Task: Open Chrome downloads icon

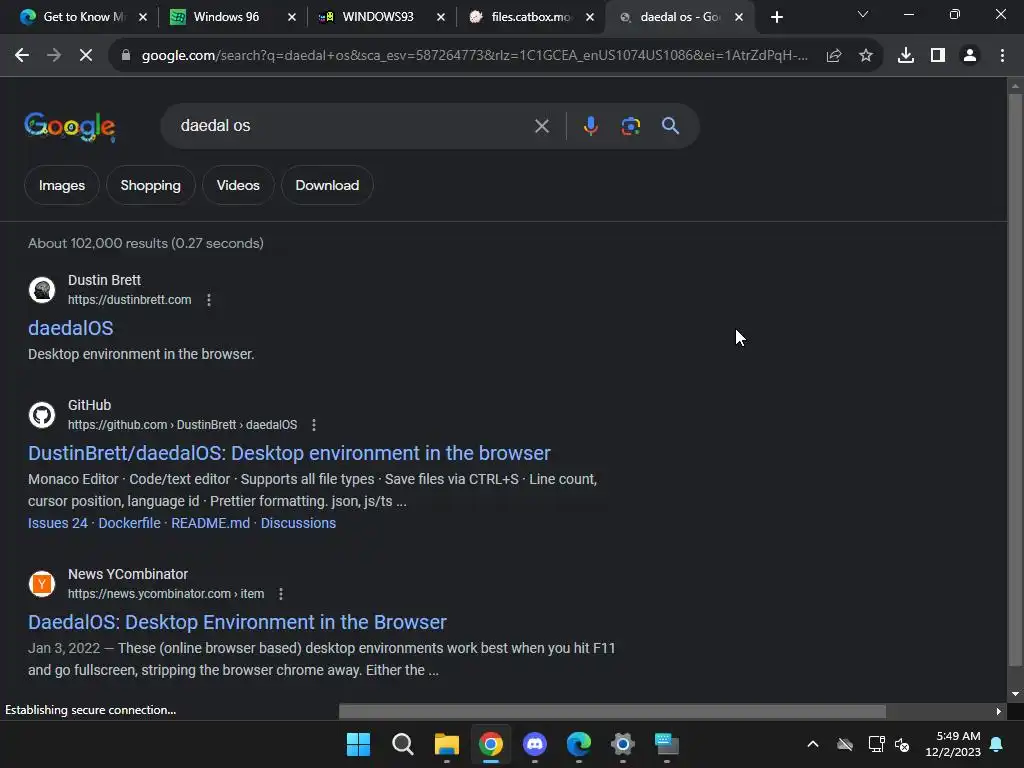Action: coord(906,56)
